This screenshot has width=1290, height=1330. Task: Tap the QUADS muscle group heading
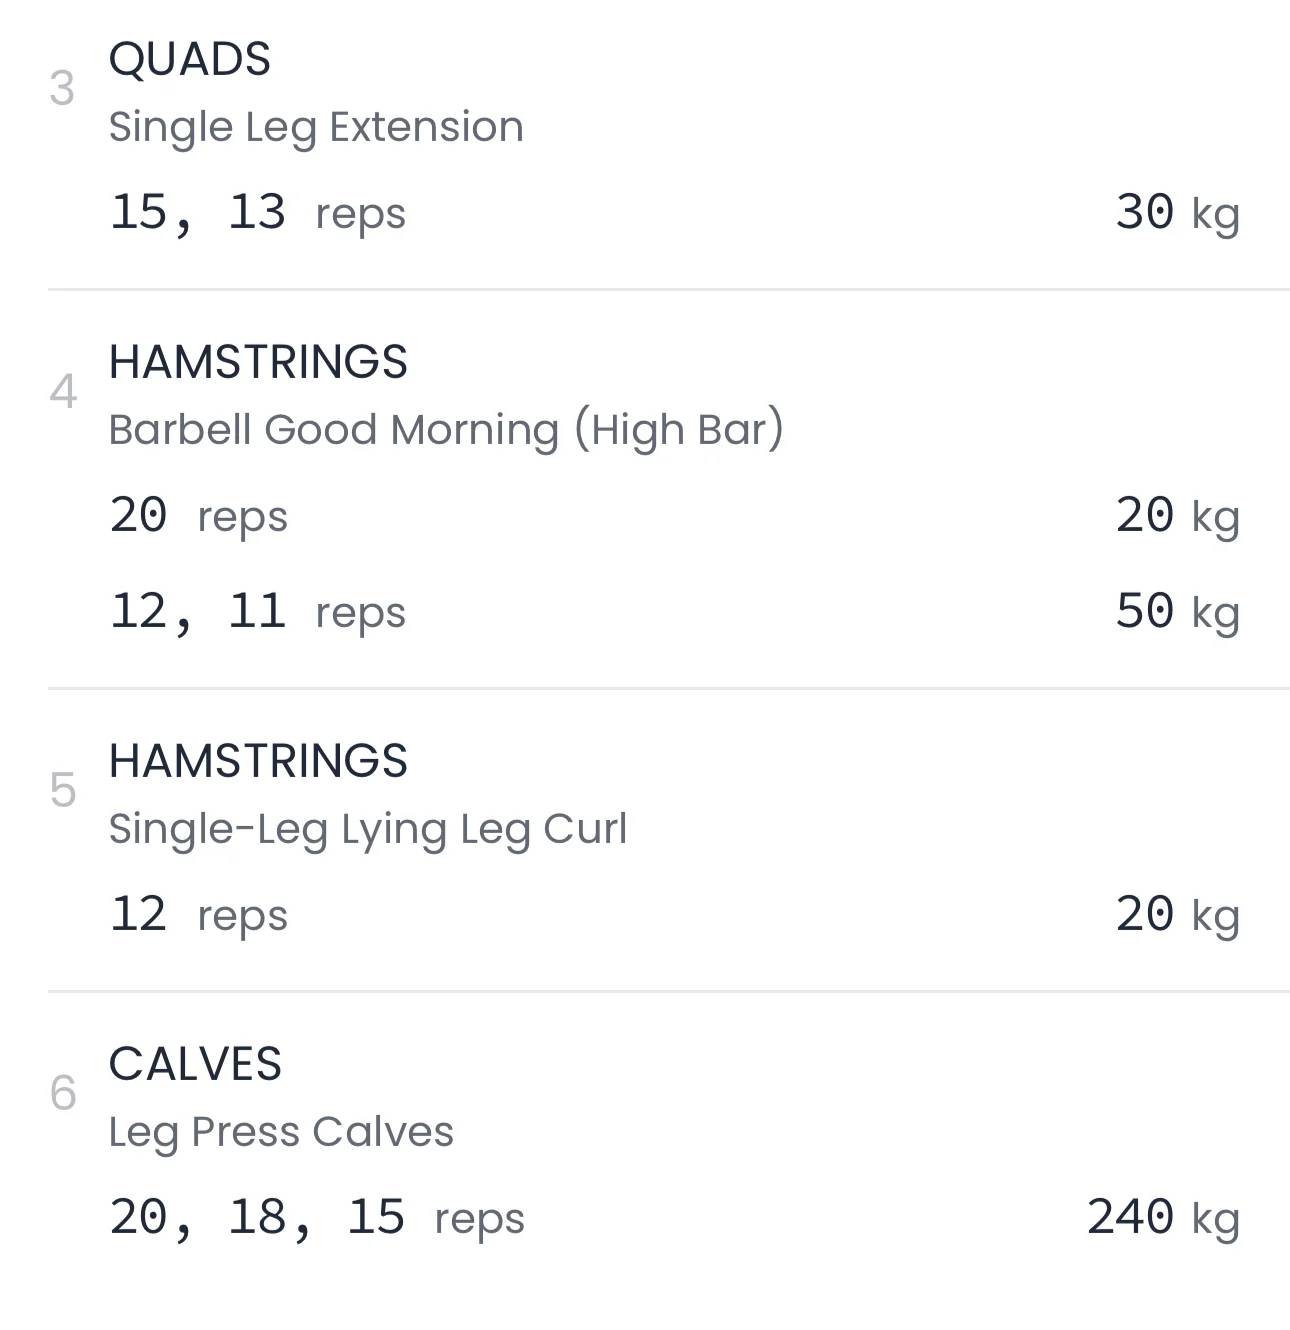click(190, 60)
